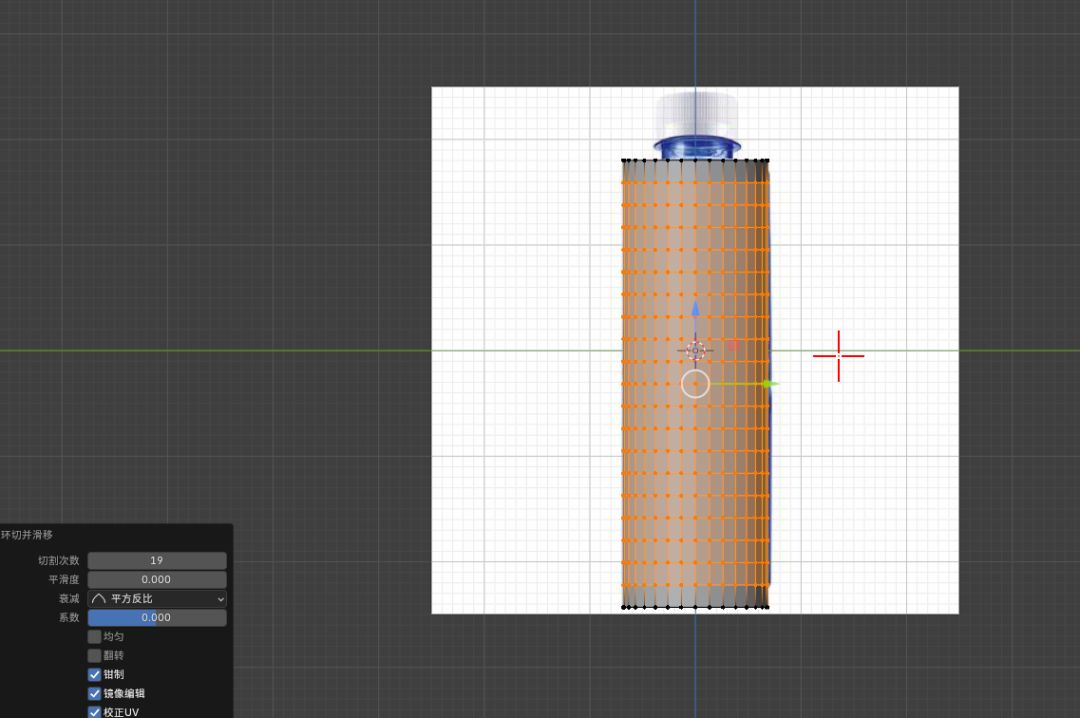Click the blue 系数 slider

point(157,618)
